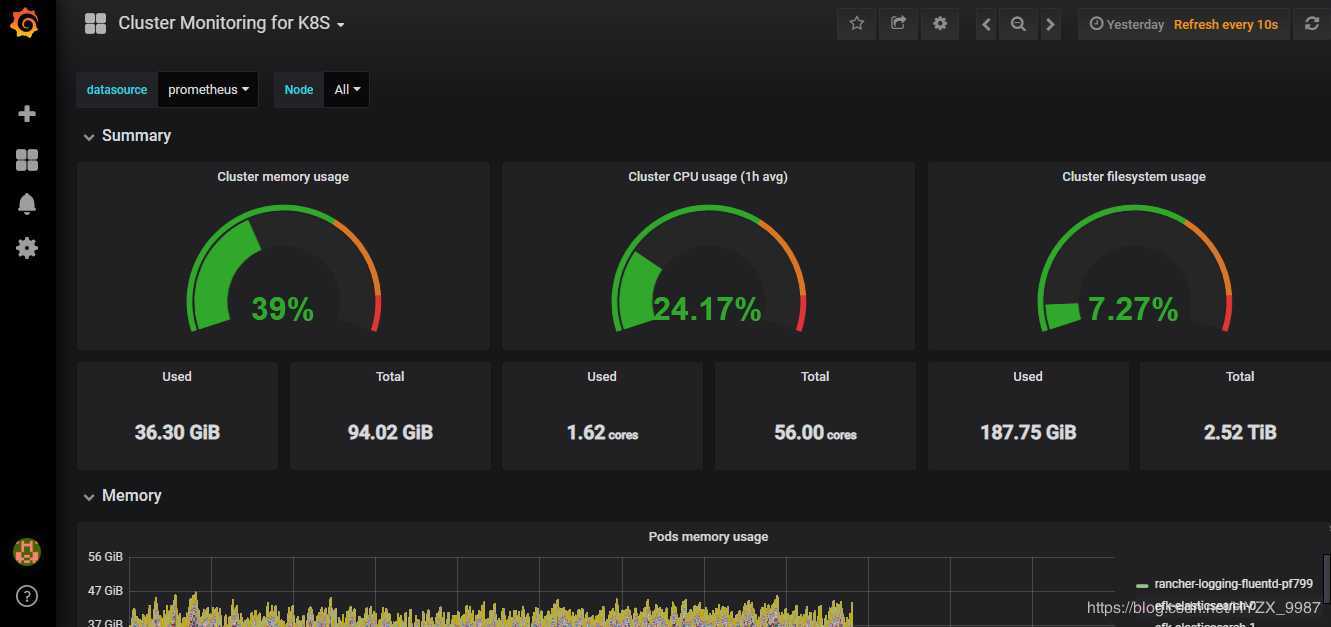
Task: Open Pods memory usage panel title menu
Action: 708,537
